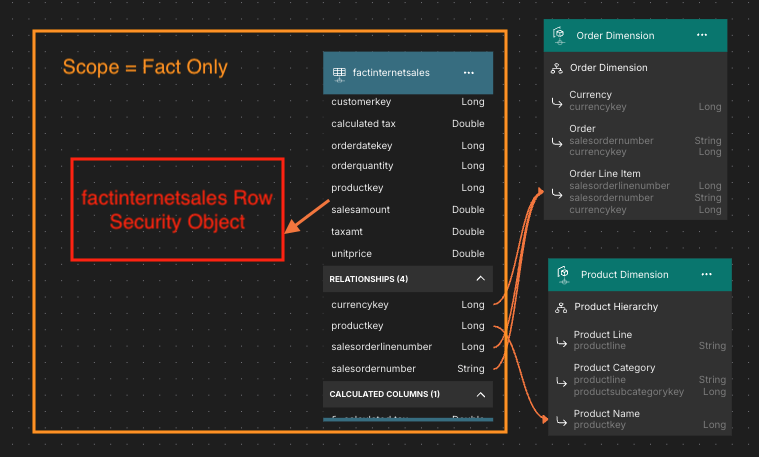This screenshot has width=759, height=457.
Task: Click the Order level arrow icon
Action: (557, 142)
